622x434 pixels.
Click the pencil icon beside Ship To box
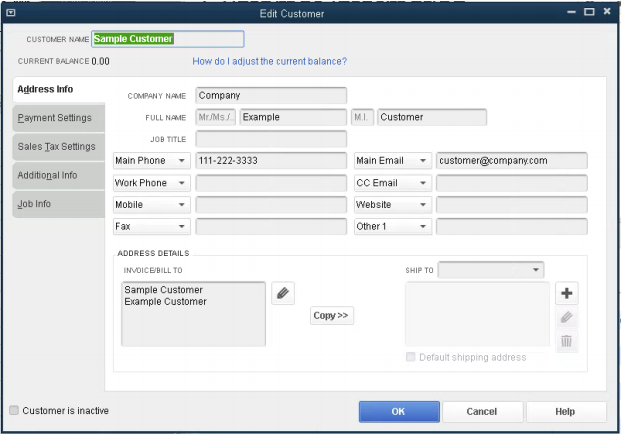(566, 317)
